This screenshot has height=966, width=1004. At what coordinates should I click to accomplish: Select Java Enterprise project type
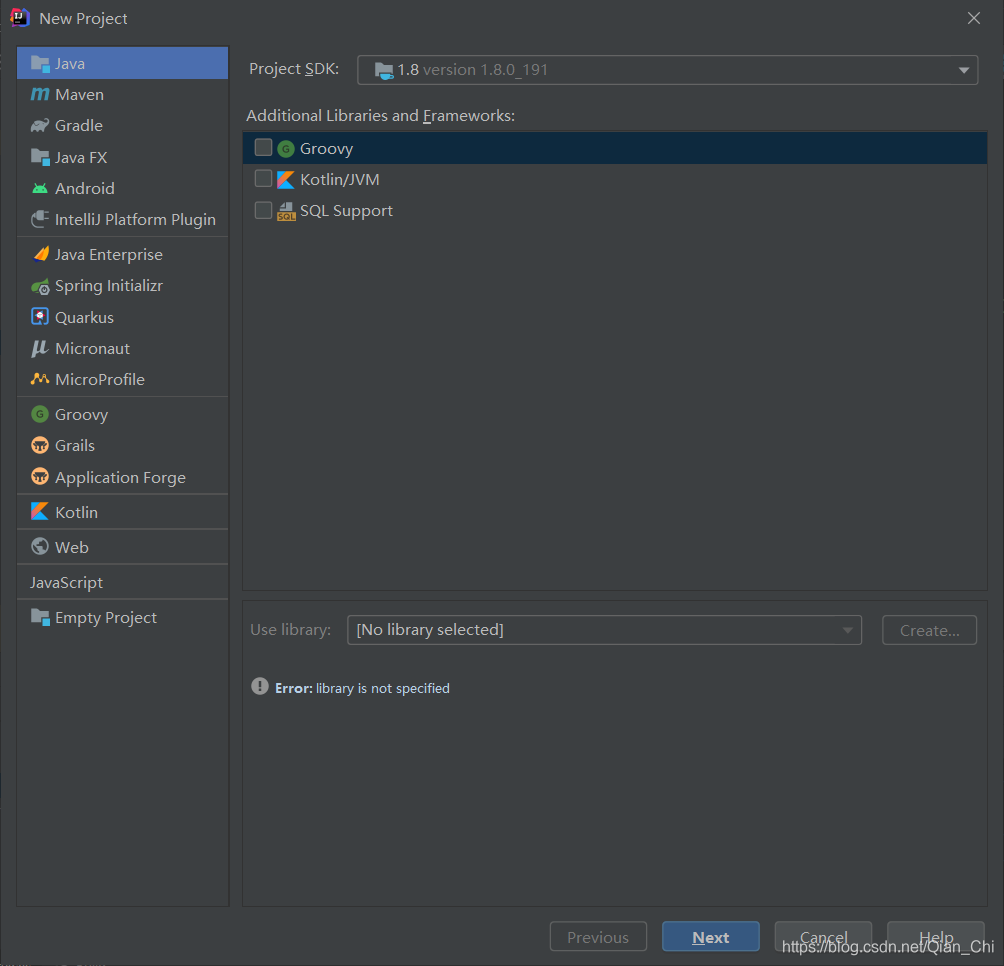(x=122, y=254)
